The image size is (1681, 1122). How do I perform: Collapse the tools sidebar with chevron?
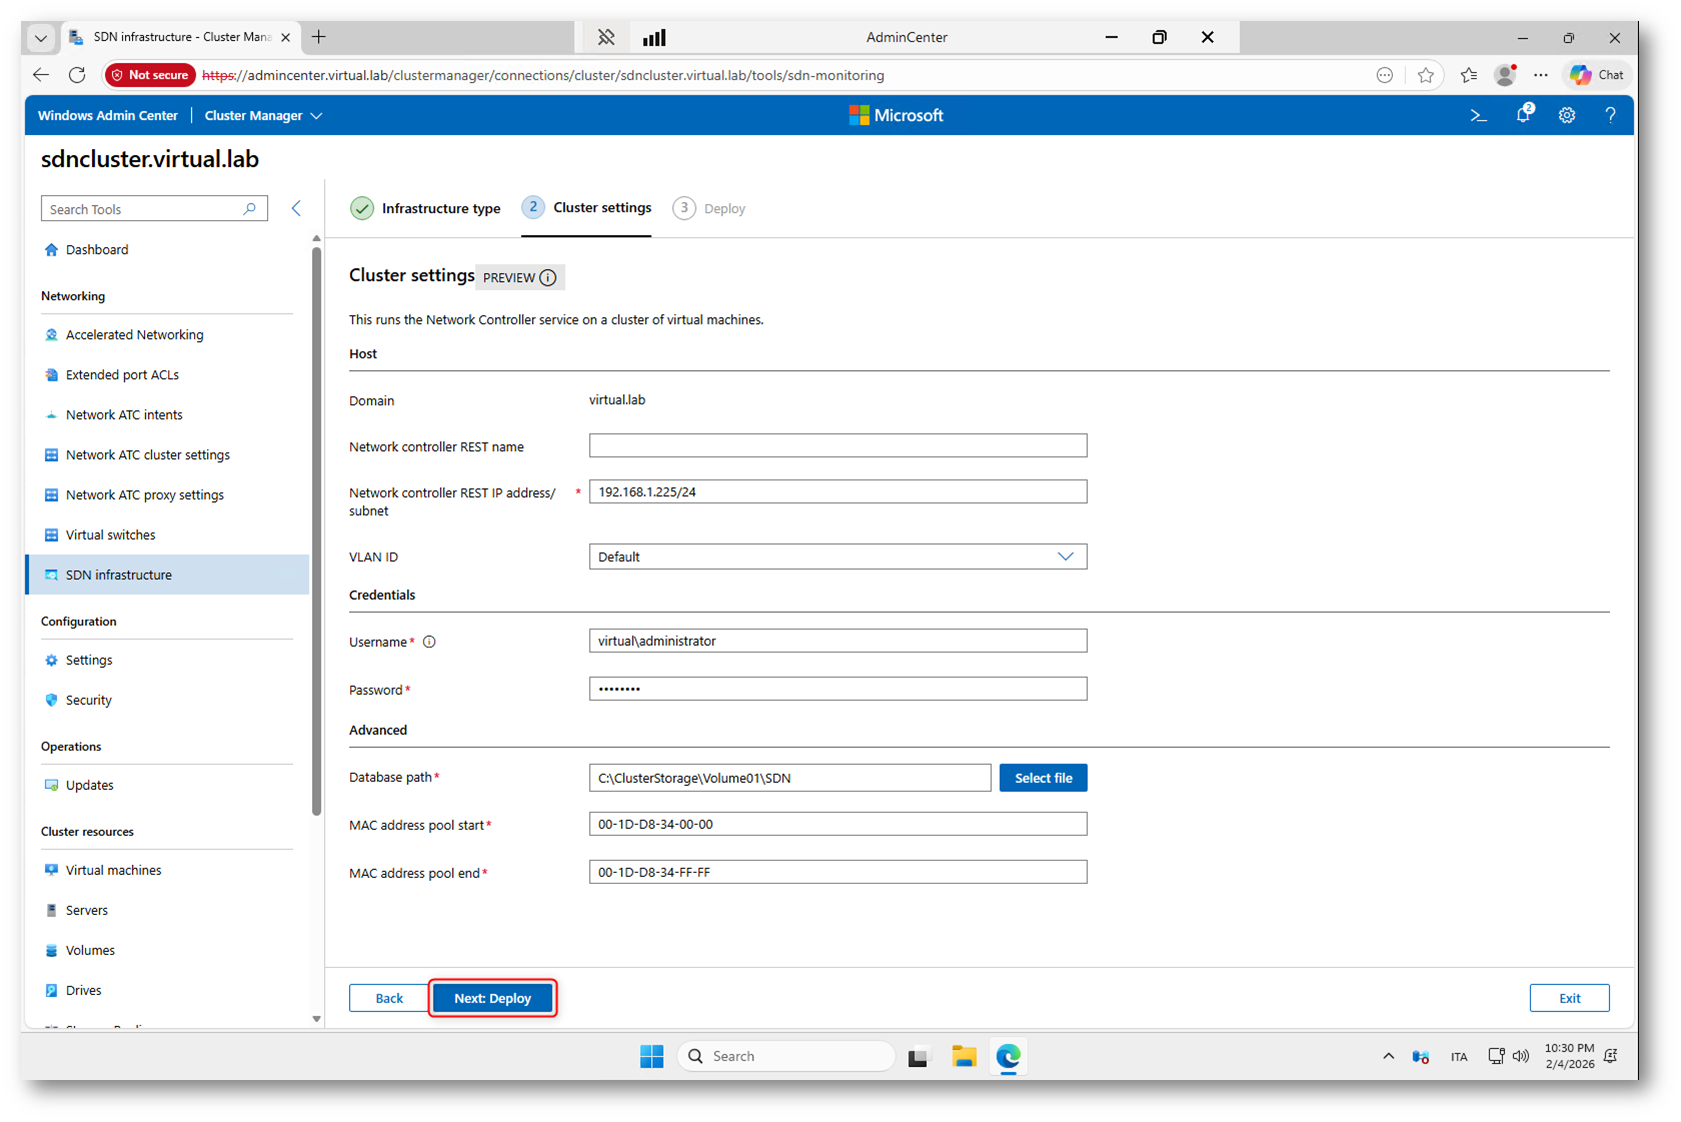pos(296,208)
